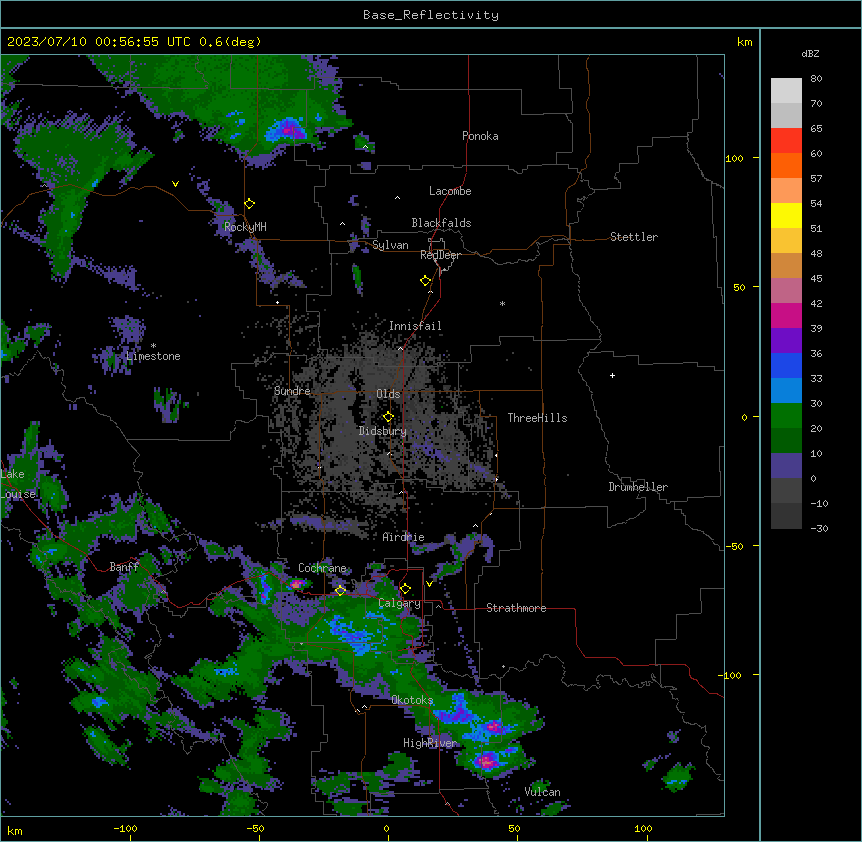Pick the gold 48-51 dBZ legend swatch
The height and width of the screenshot is (842, 862).
click(786, 241)
